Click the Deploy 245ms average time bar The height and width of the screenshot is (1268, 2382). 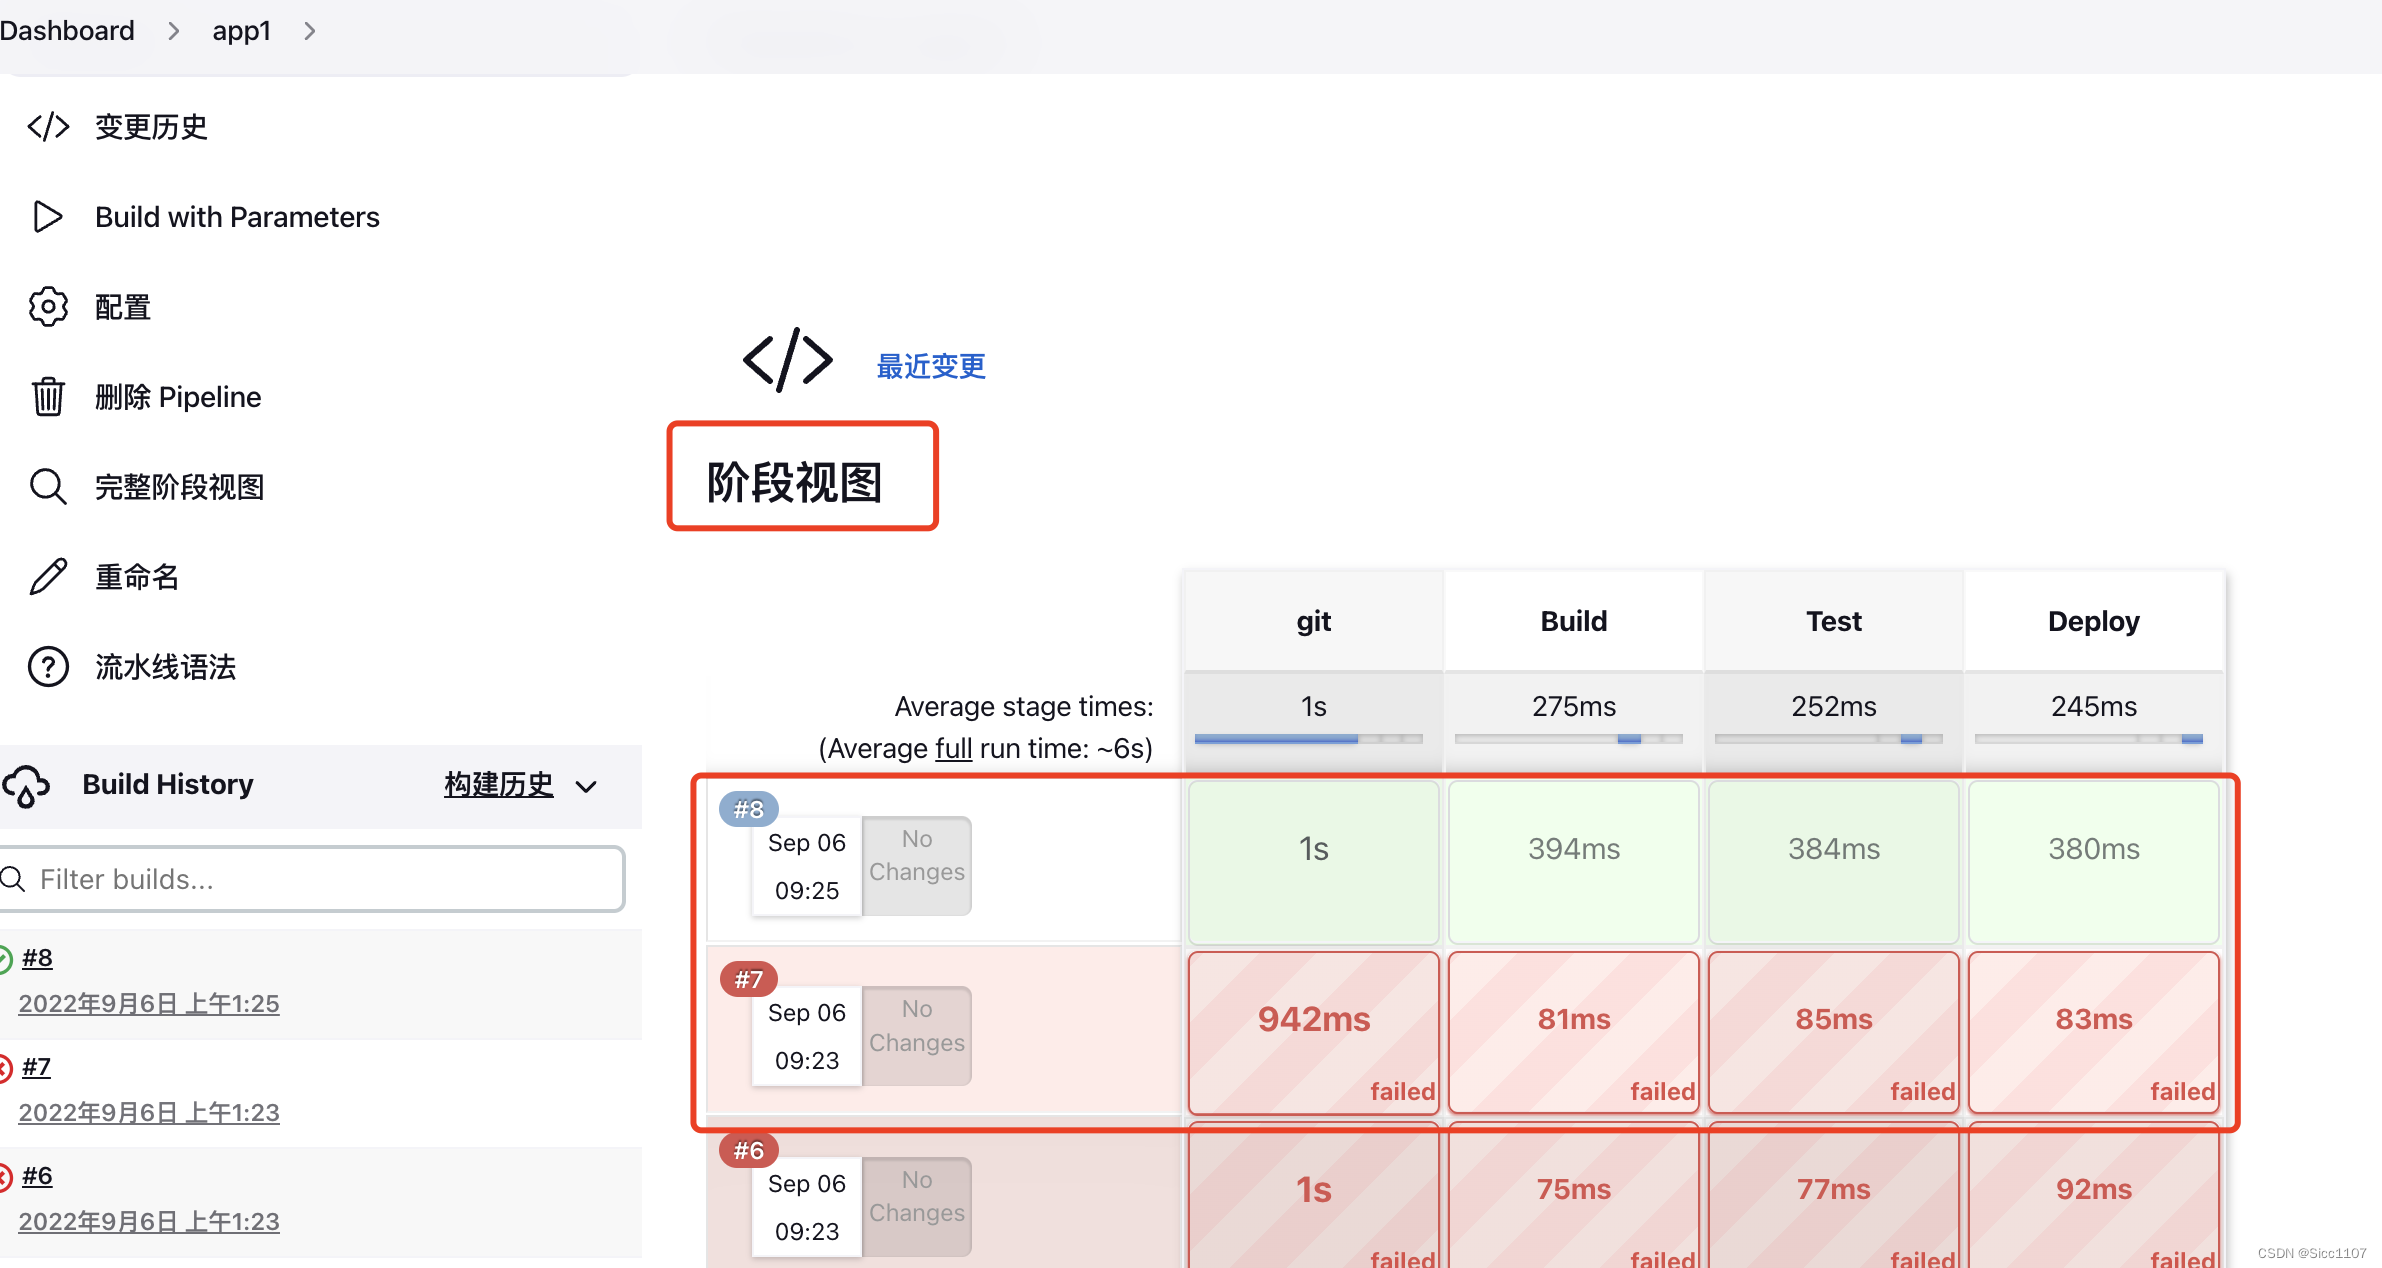tap(2089, 739)
